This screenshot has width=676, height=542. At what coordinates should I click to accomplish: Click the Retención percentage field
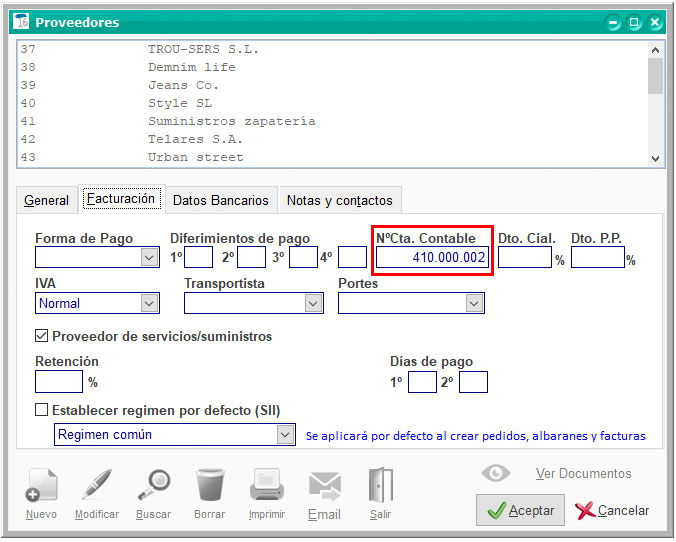click(59, 382)
